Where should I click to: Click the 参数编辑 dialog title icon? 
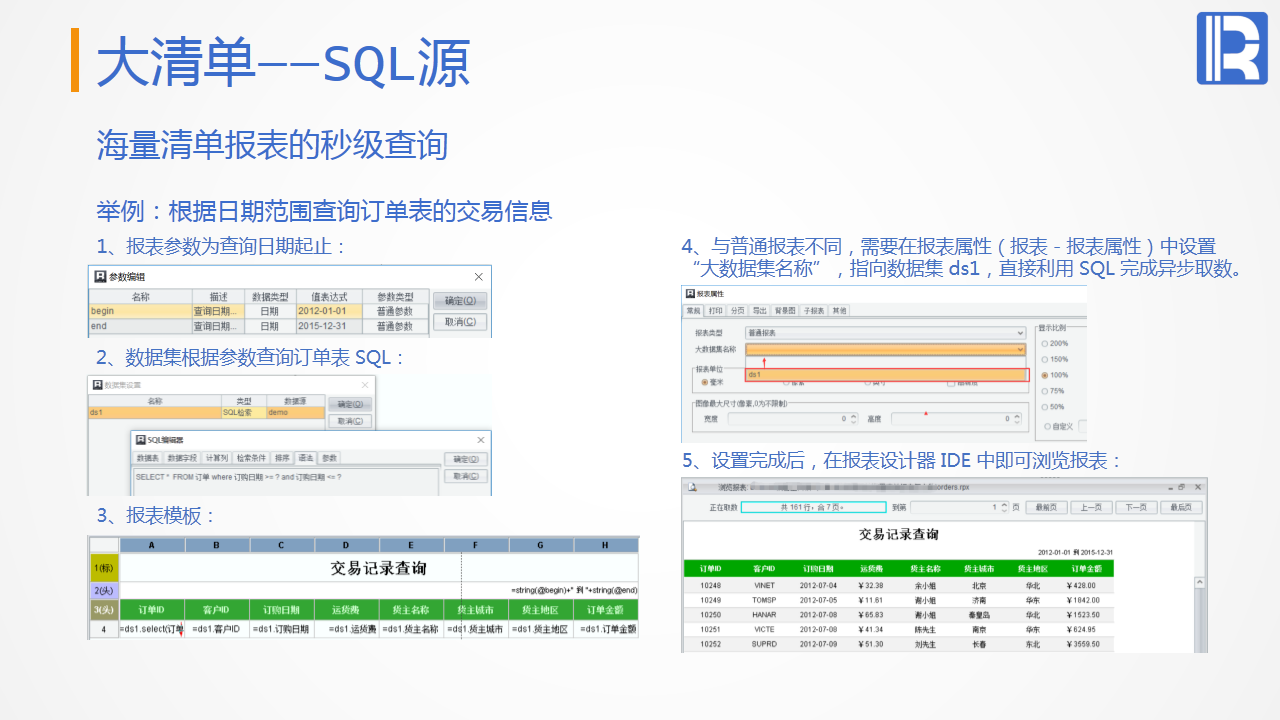point(100,277)
